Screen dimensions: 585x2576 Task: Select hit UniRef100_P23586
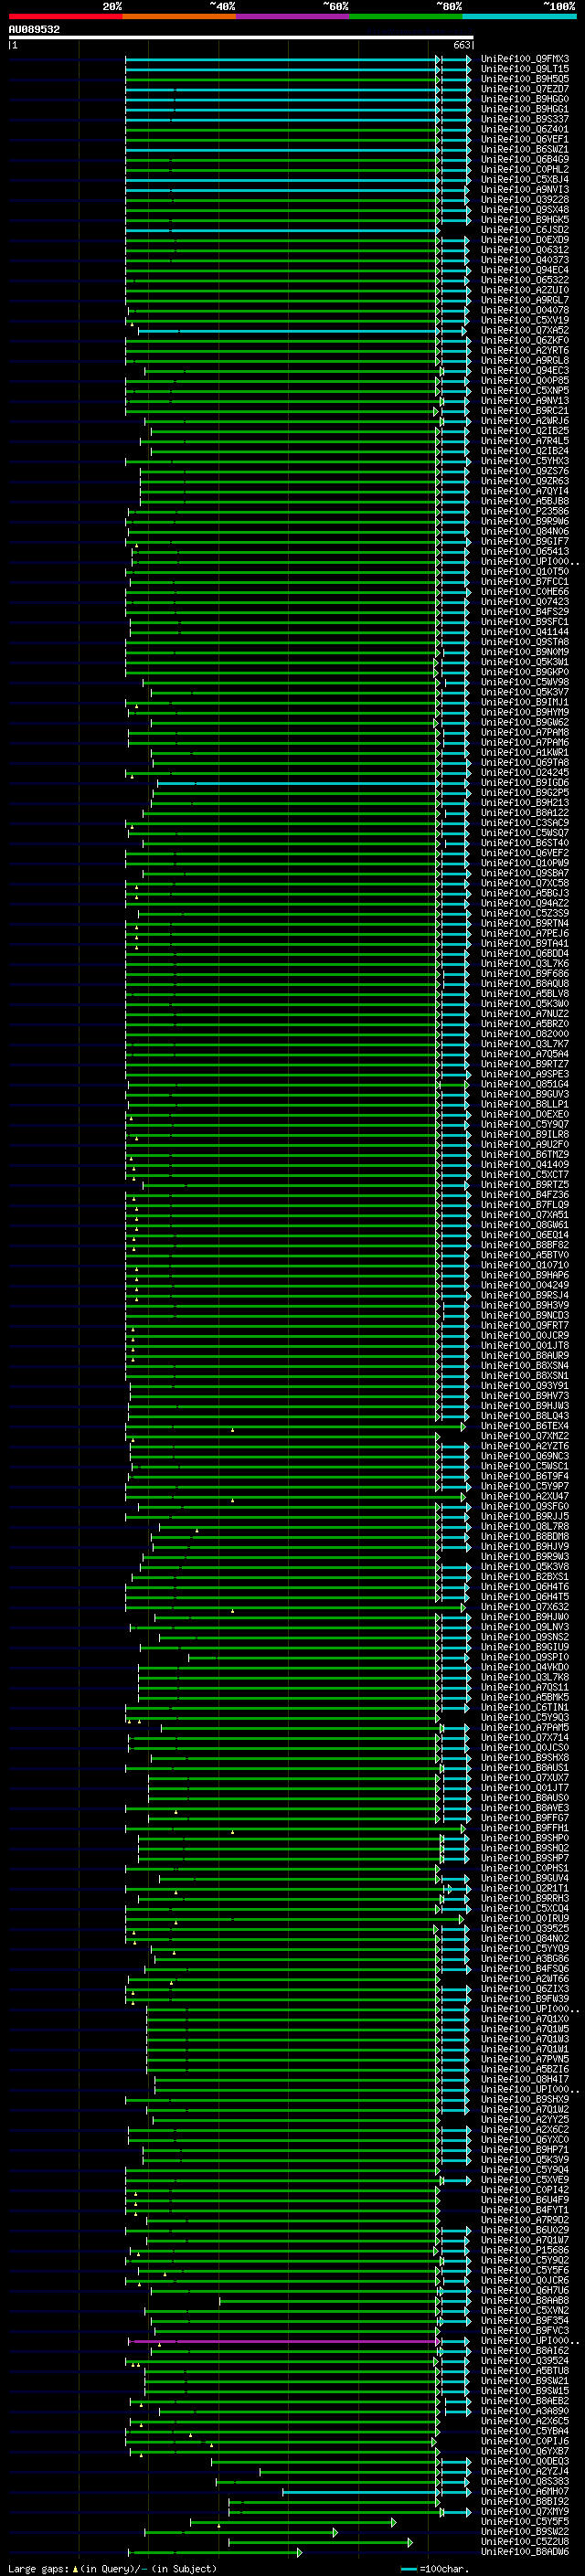pyautogui.click(x=524, y=511)
